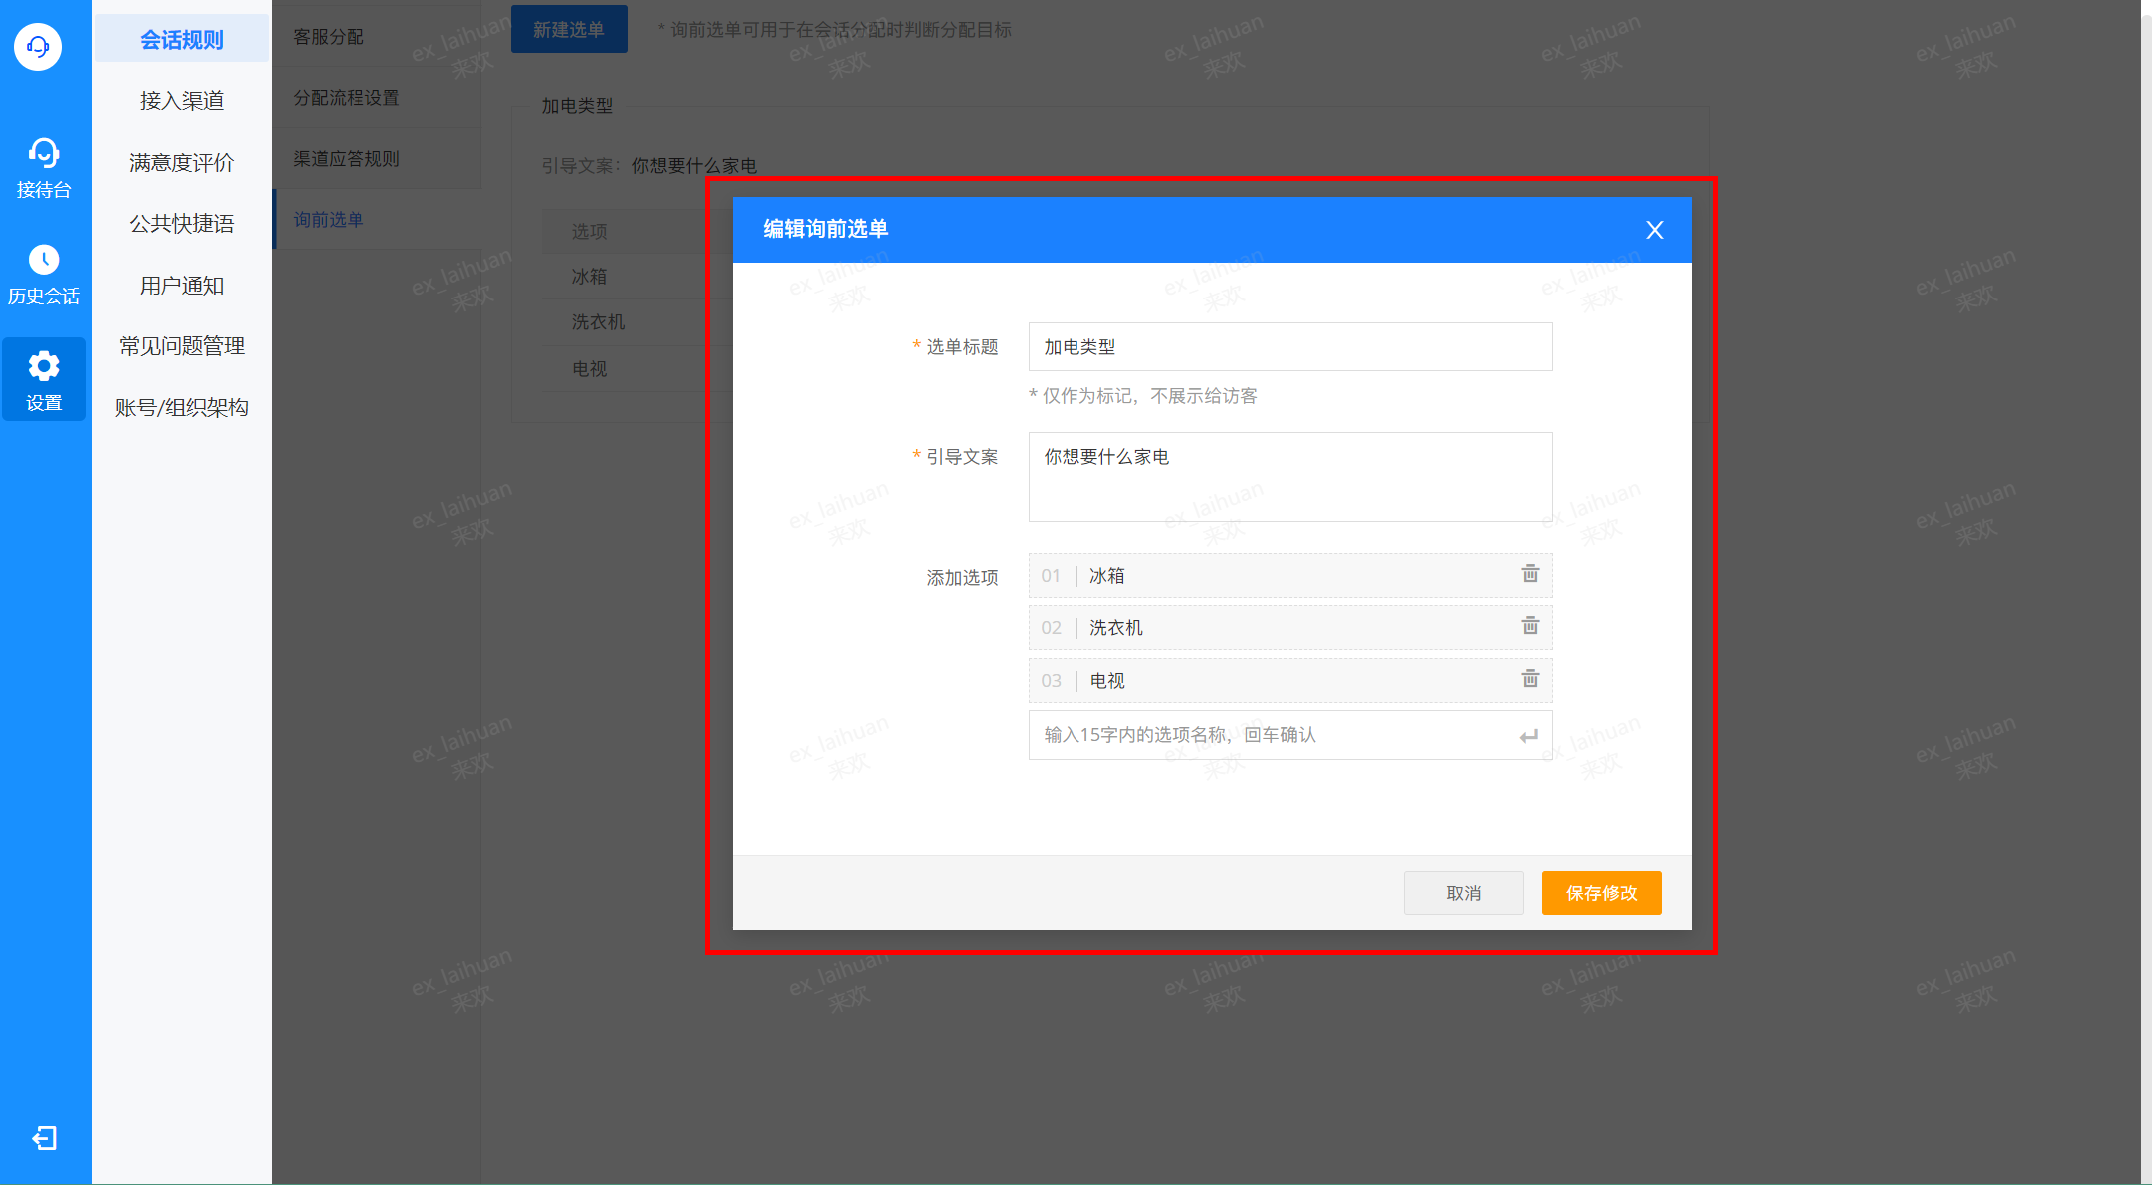Open 用户通知 menu item
This screenshot has height=1193, width=2152.
(x=182, y=286)
